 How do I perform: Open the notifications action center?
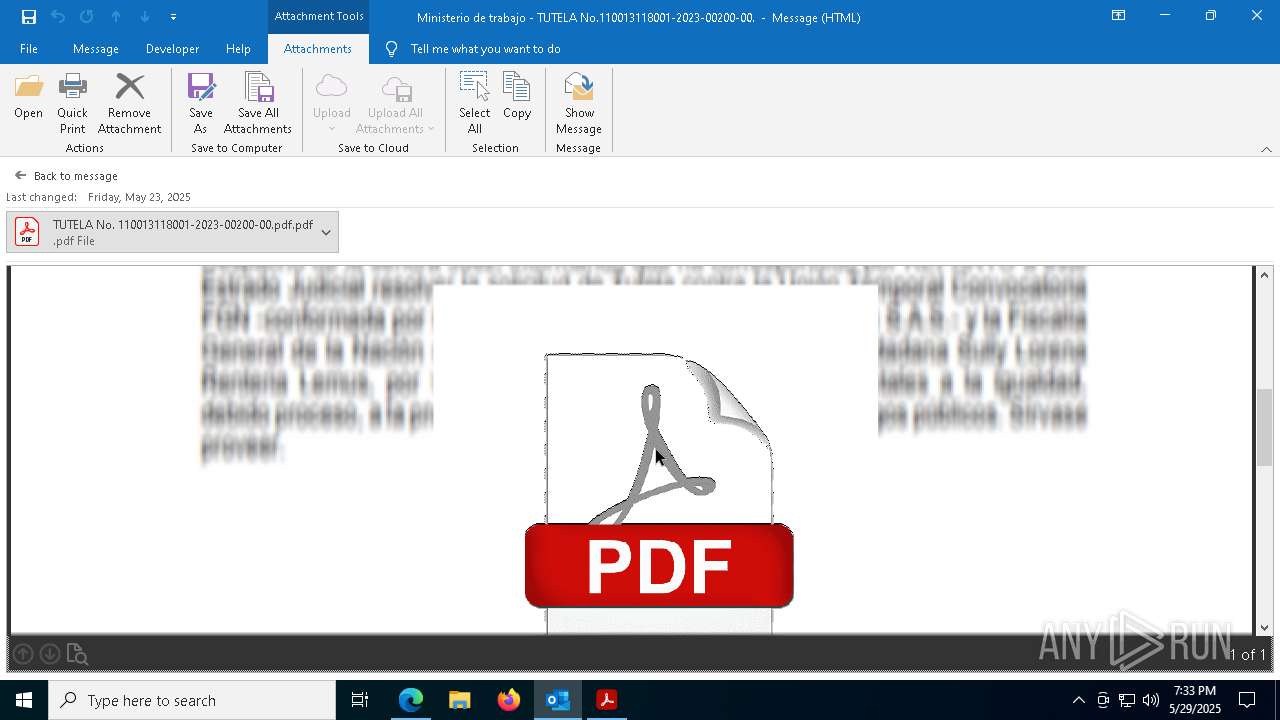1247,700
